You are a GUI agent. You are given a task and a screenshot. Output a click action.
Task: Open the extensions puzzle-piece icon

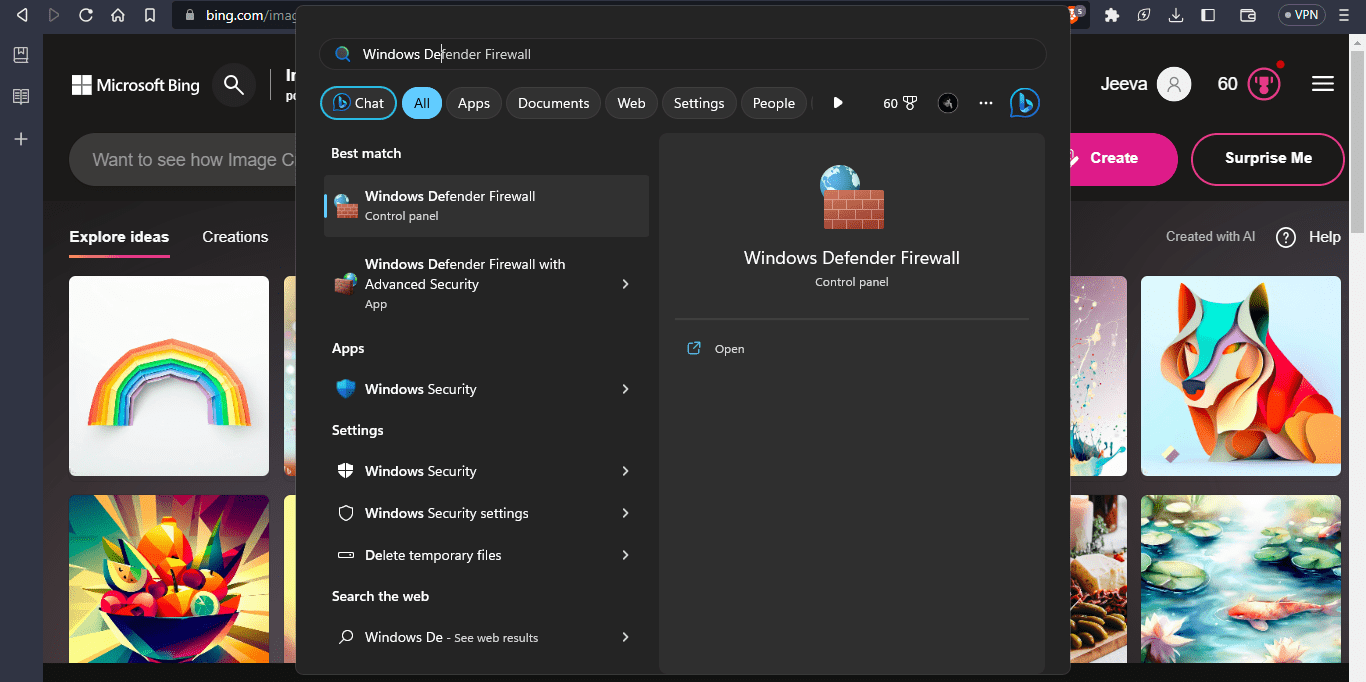[x=1111, y=15]
